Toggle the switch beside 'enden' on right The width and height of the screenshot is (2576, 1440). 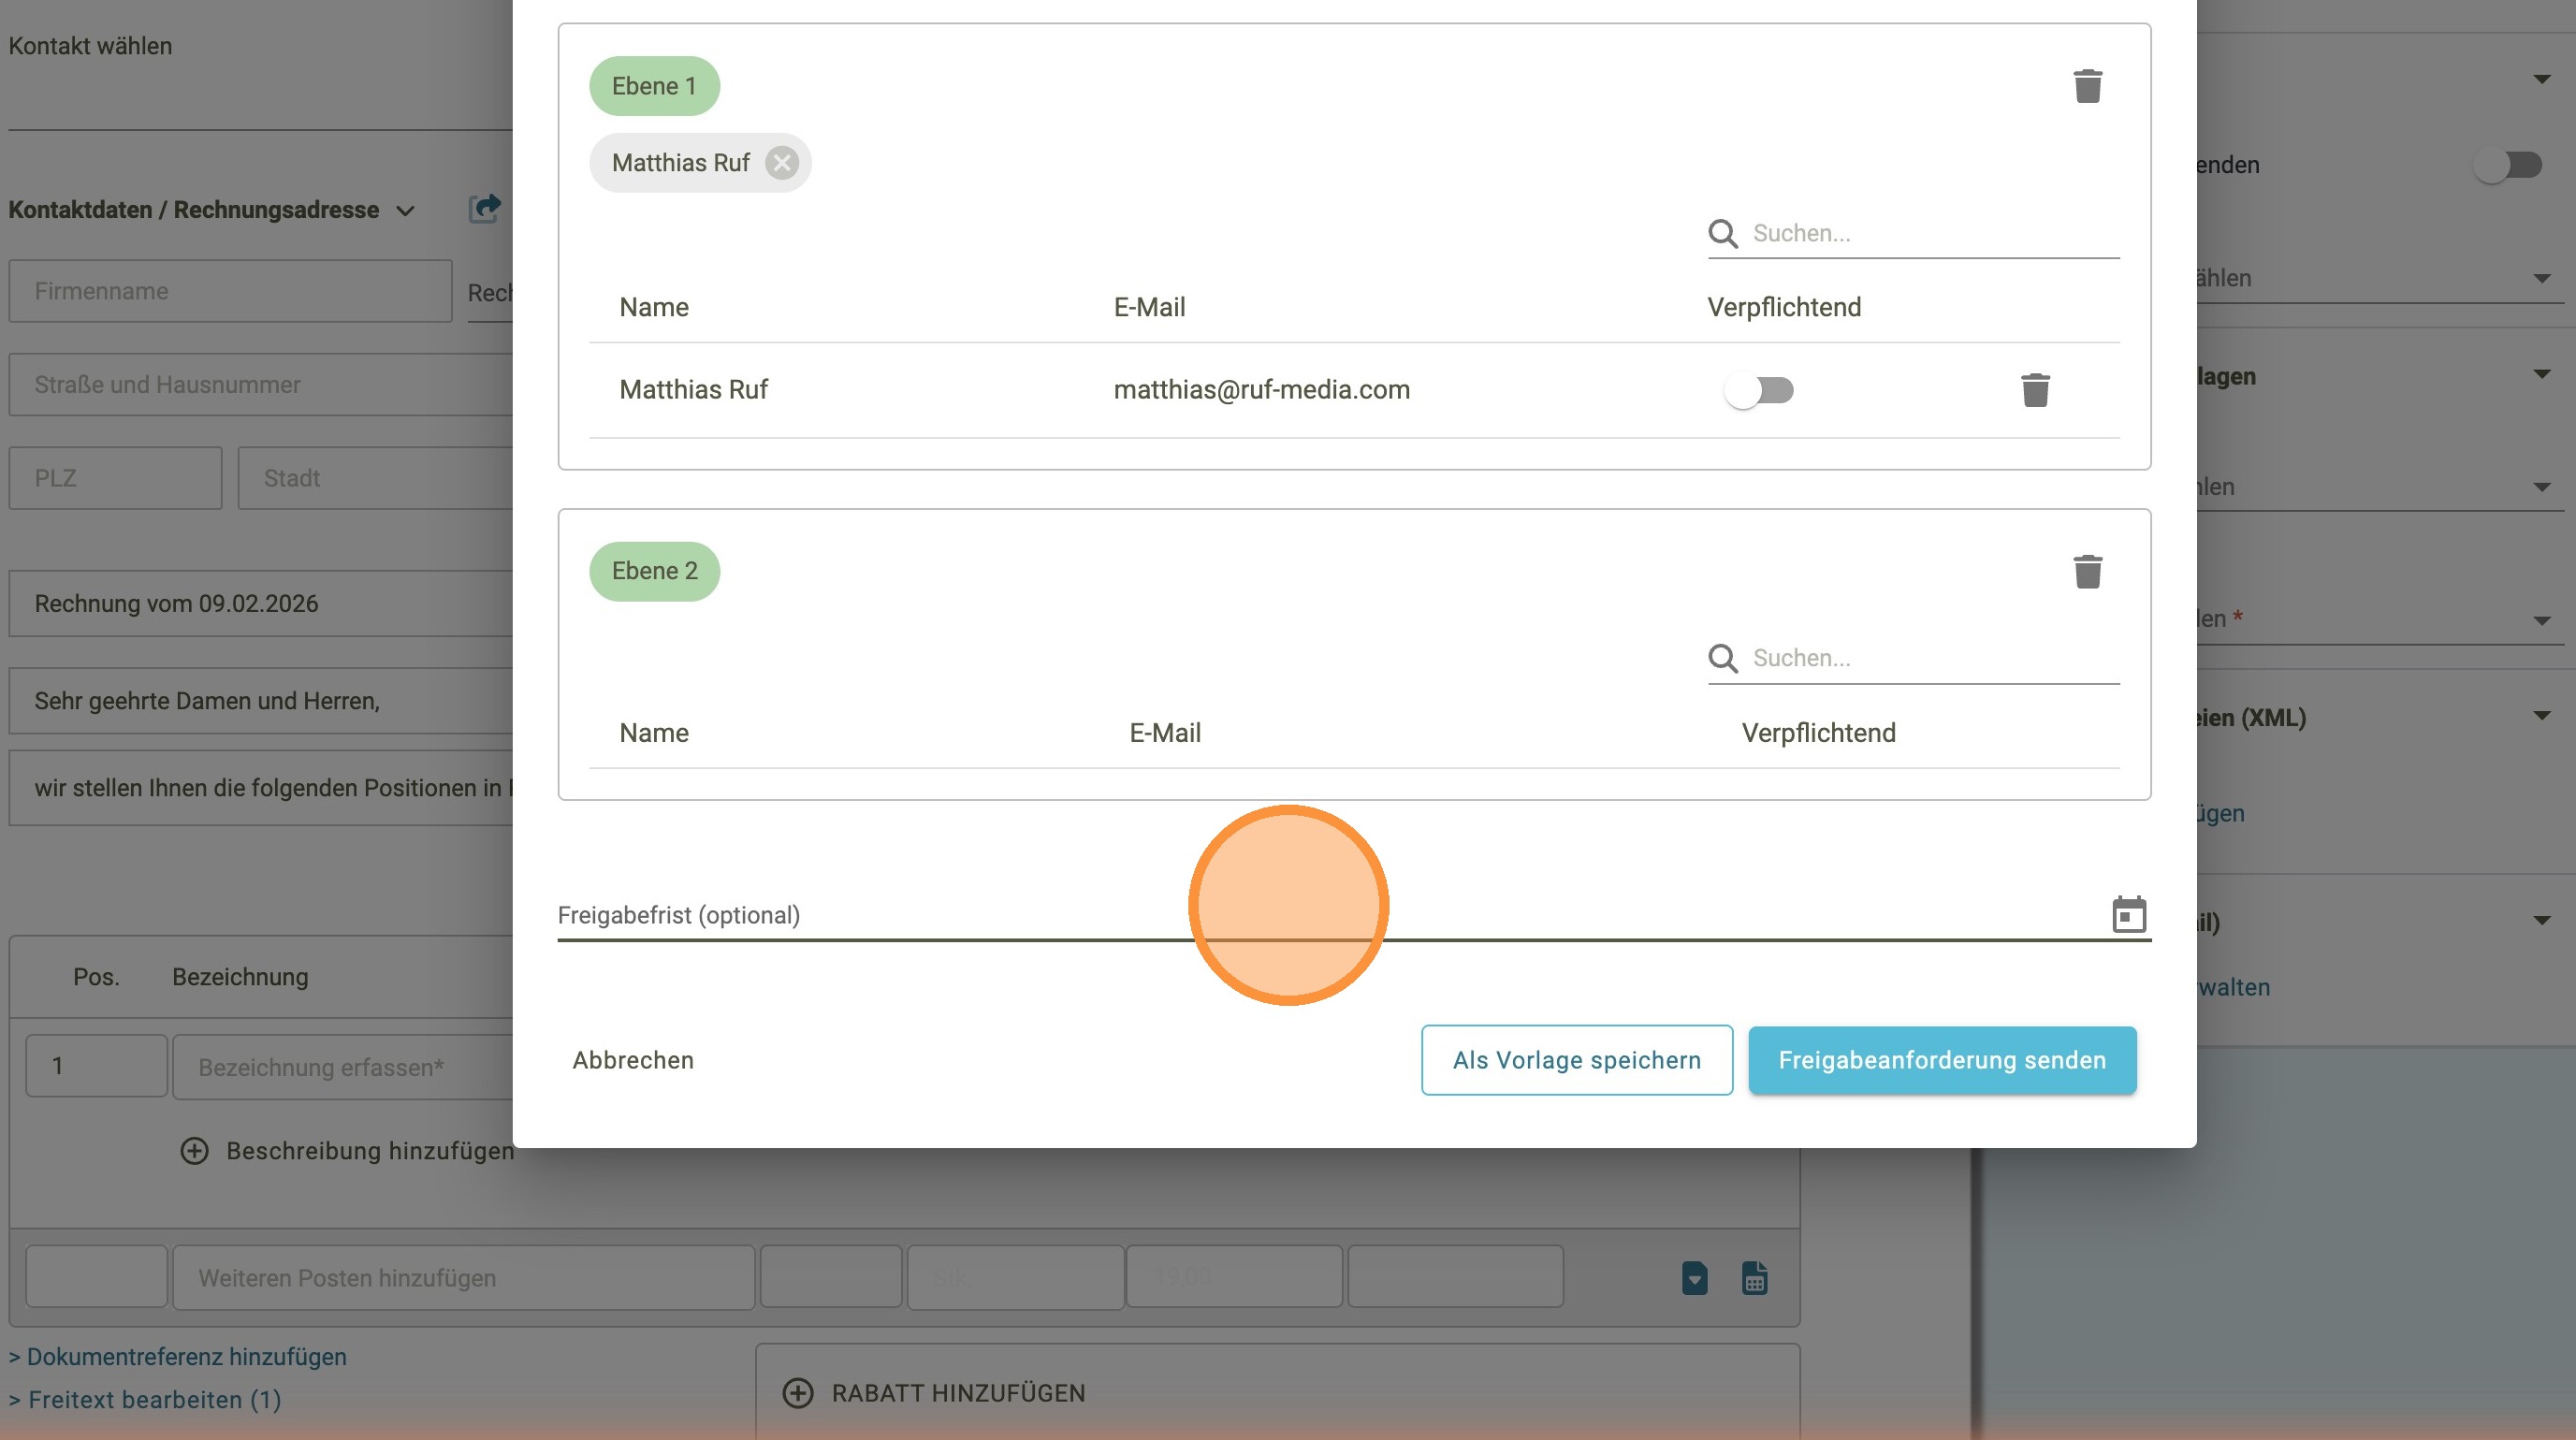tap(2507, 164)
